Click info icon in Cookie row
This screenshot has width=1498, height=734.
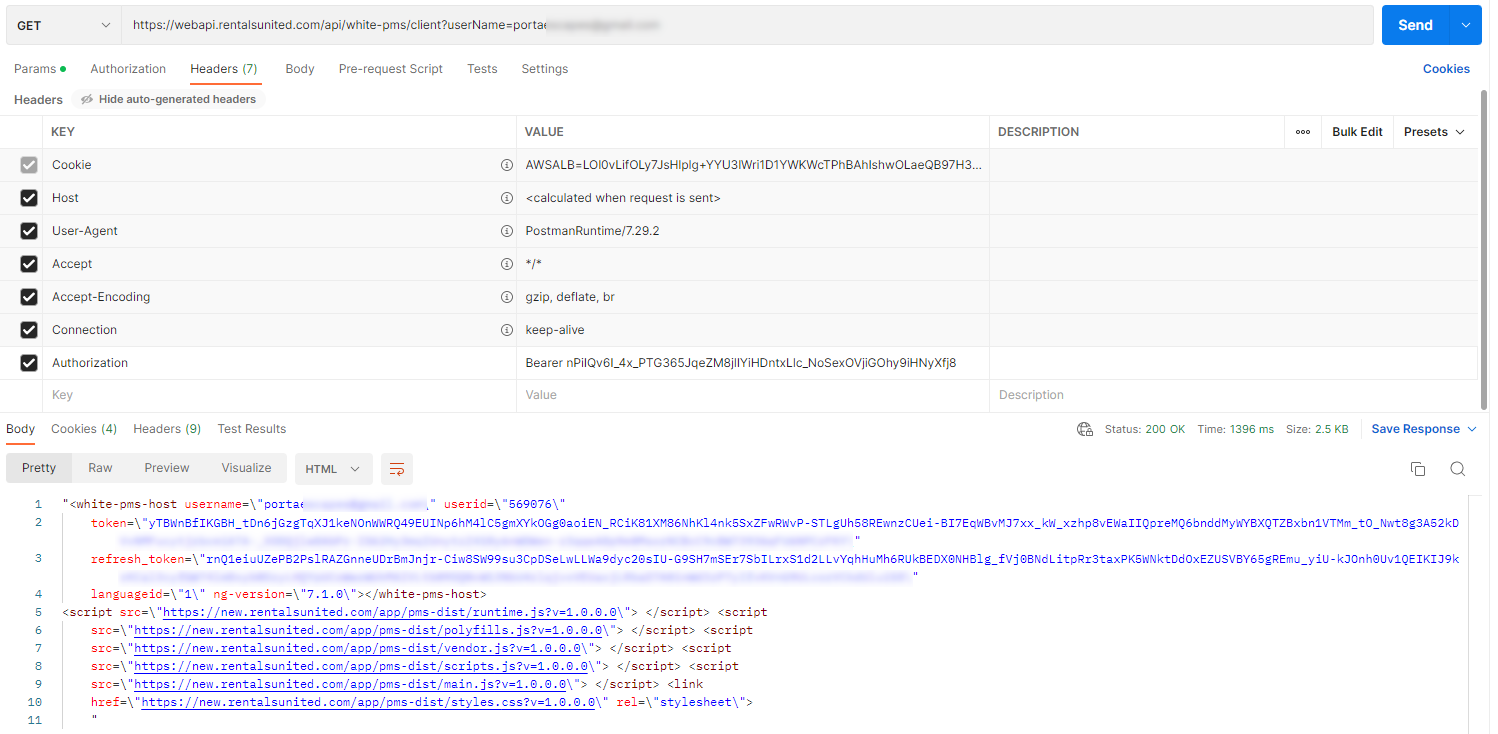[x=506, y=165]
